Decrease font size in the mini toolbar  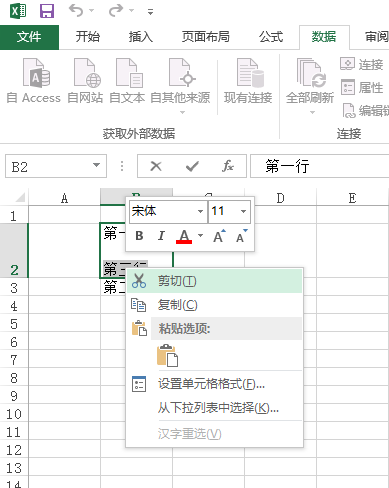point(241,236)
